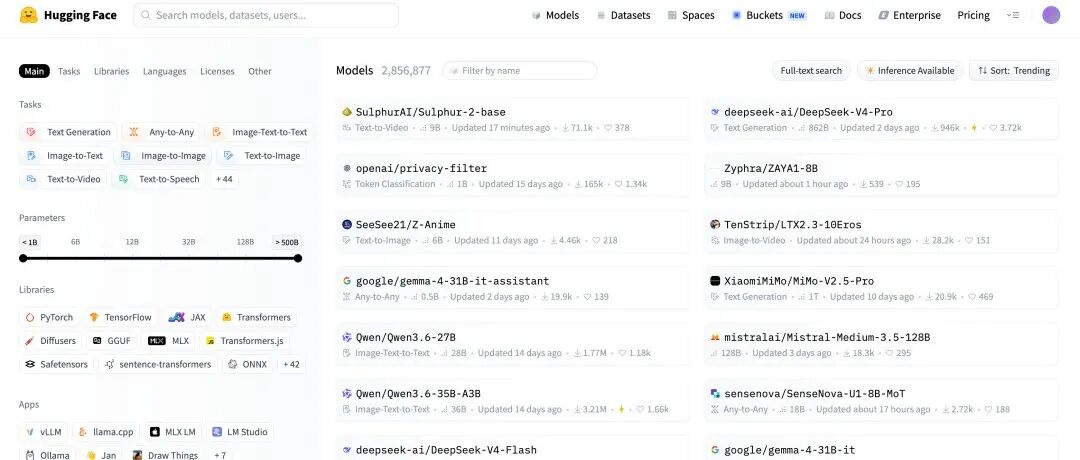
Task: Click the Full-text search button
Action: [811, 70]
